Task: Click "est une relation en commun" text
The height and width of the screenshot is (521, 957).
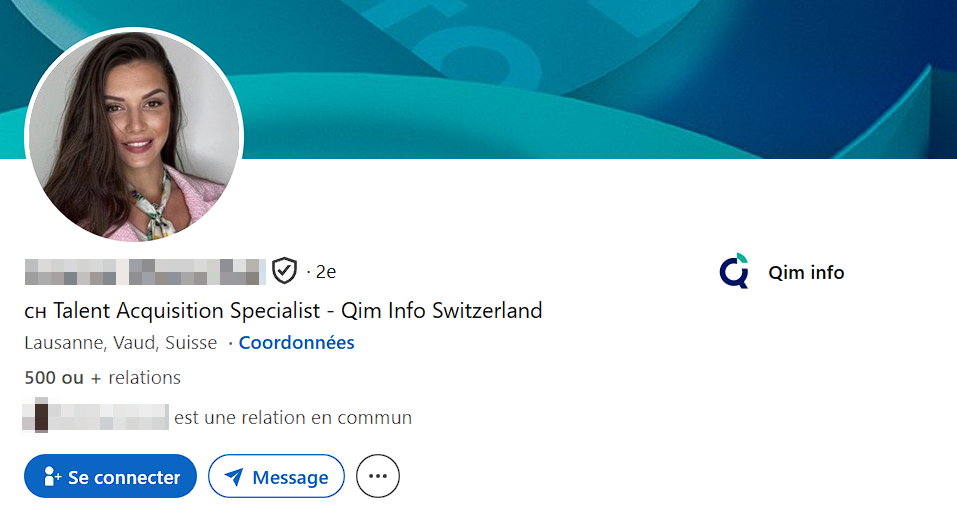Action: [x=293, y=417]
